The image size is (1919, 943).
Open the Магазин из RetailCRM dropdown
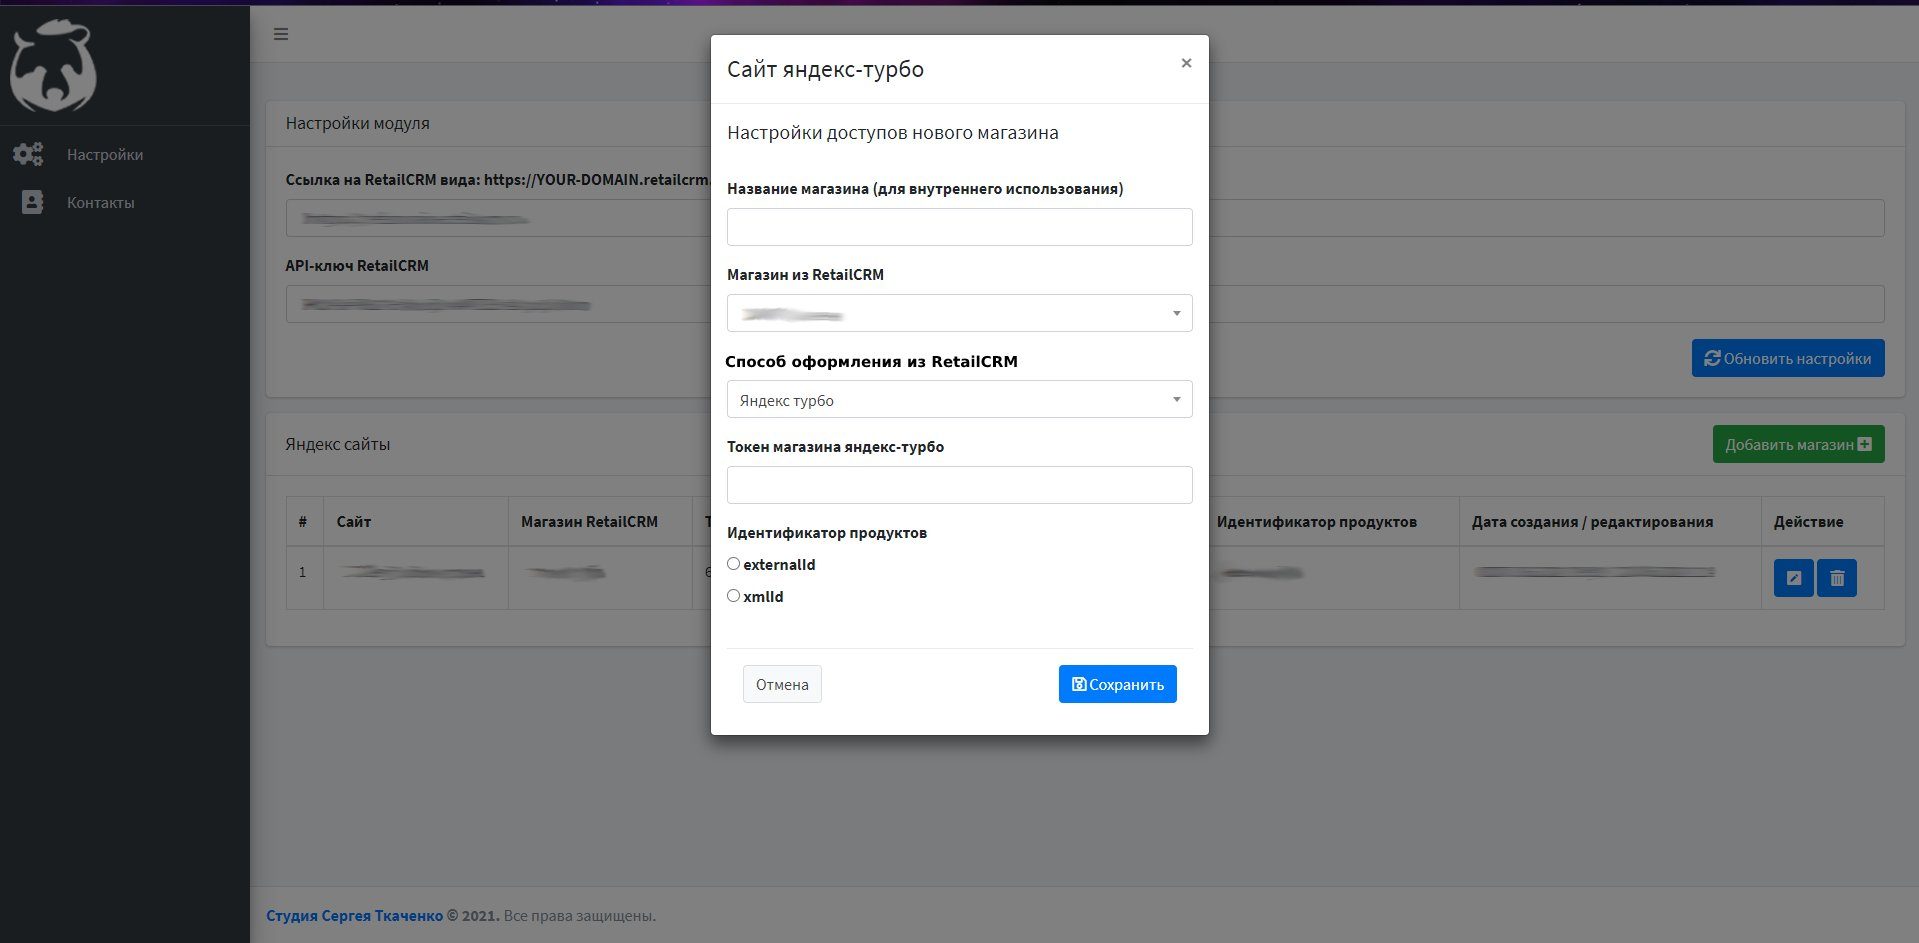(959, 313)
